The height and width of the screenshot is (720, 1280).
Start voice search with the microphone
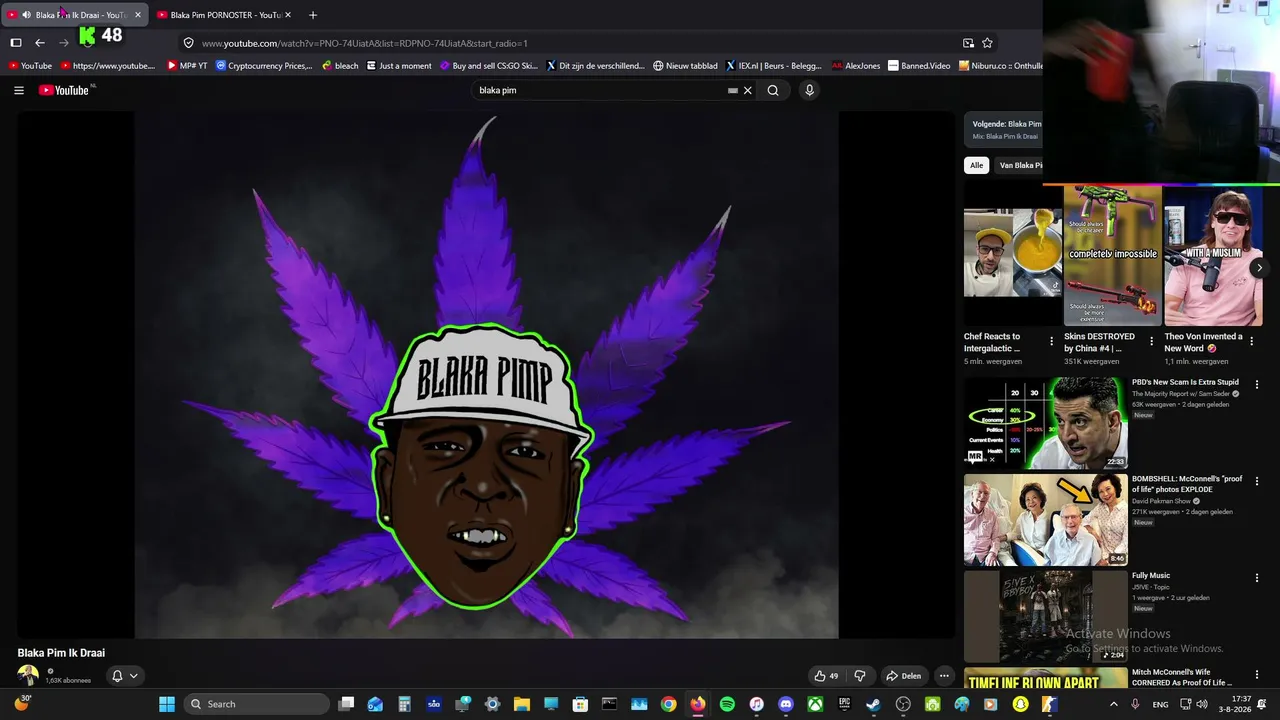[809, 90]
